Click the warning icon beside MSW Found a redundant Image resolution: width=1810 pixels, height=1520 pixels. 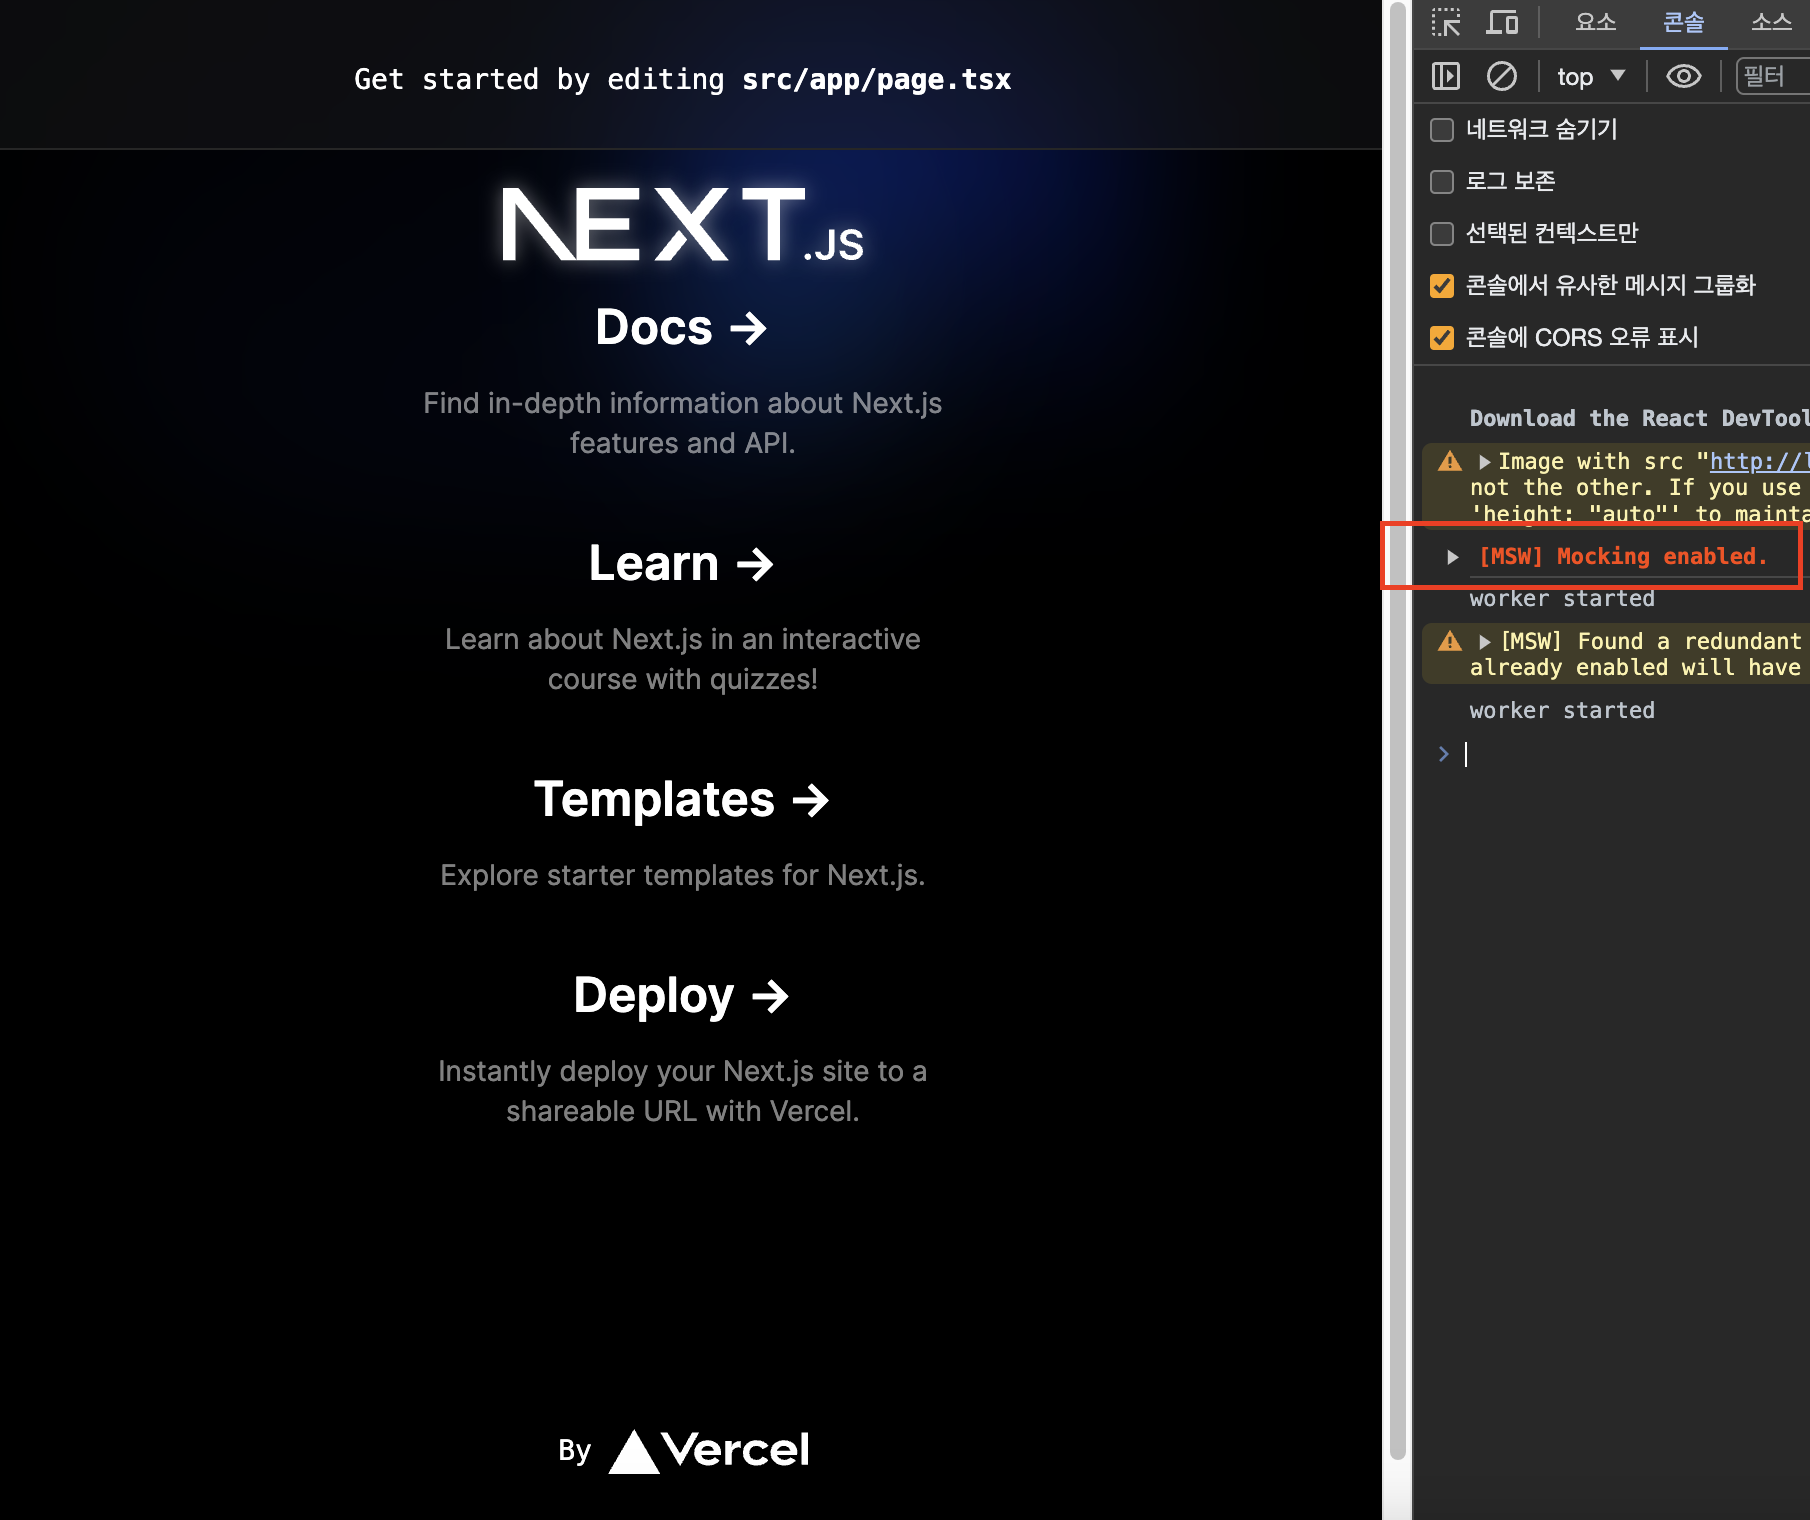pos(1450,641)
